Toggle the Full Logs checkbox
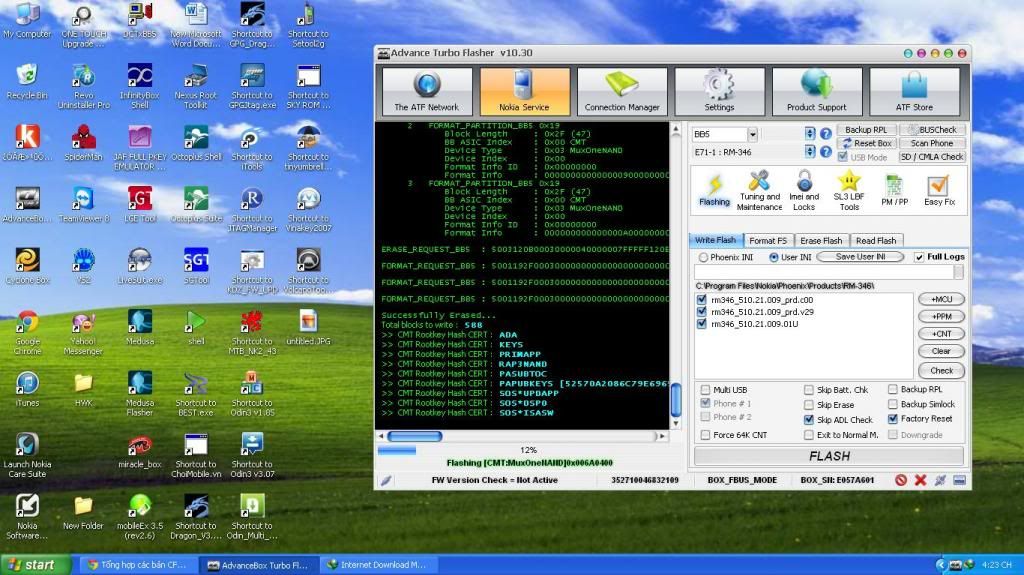 [x=919, y=257]
